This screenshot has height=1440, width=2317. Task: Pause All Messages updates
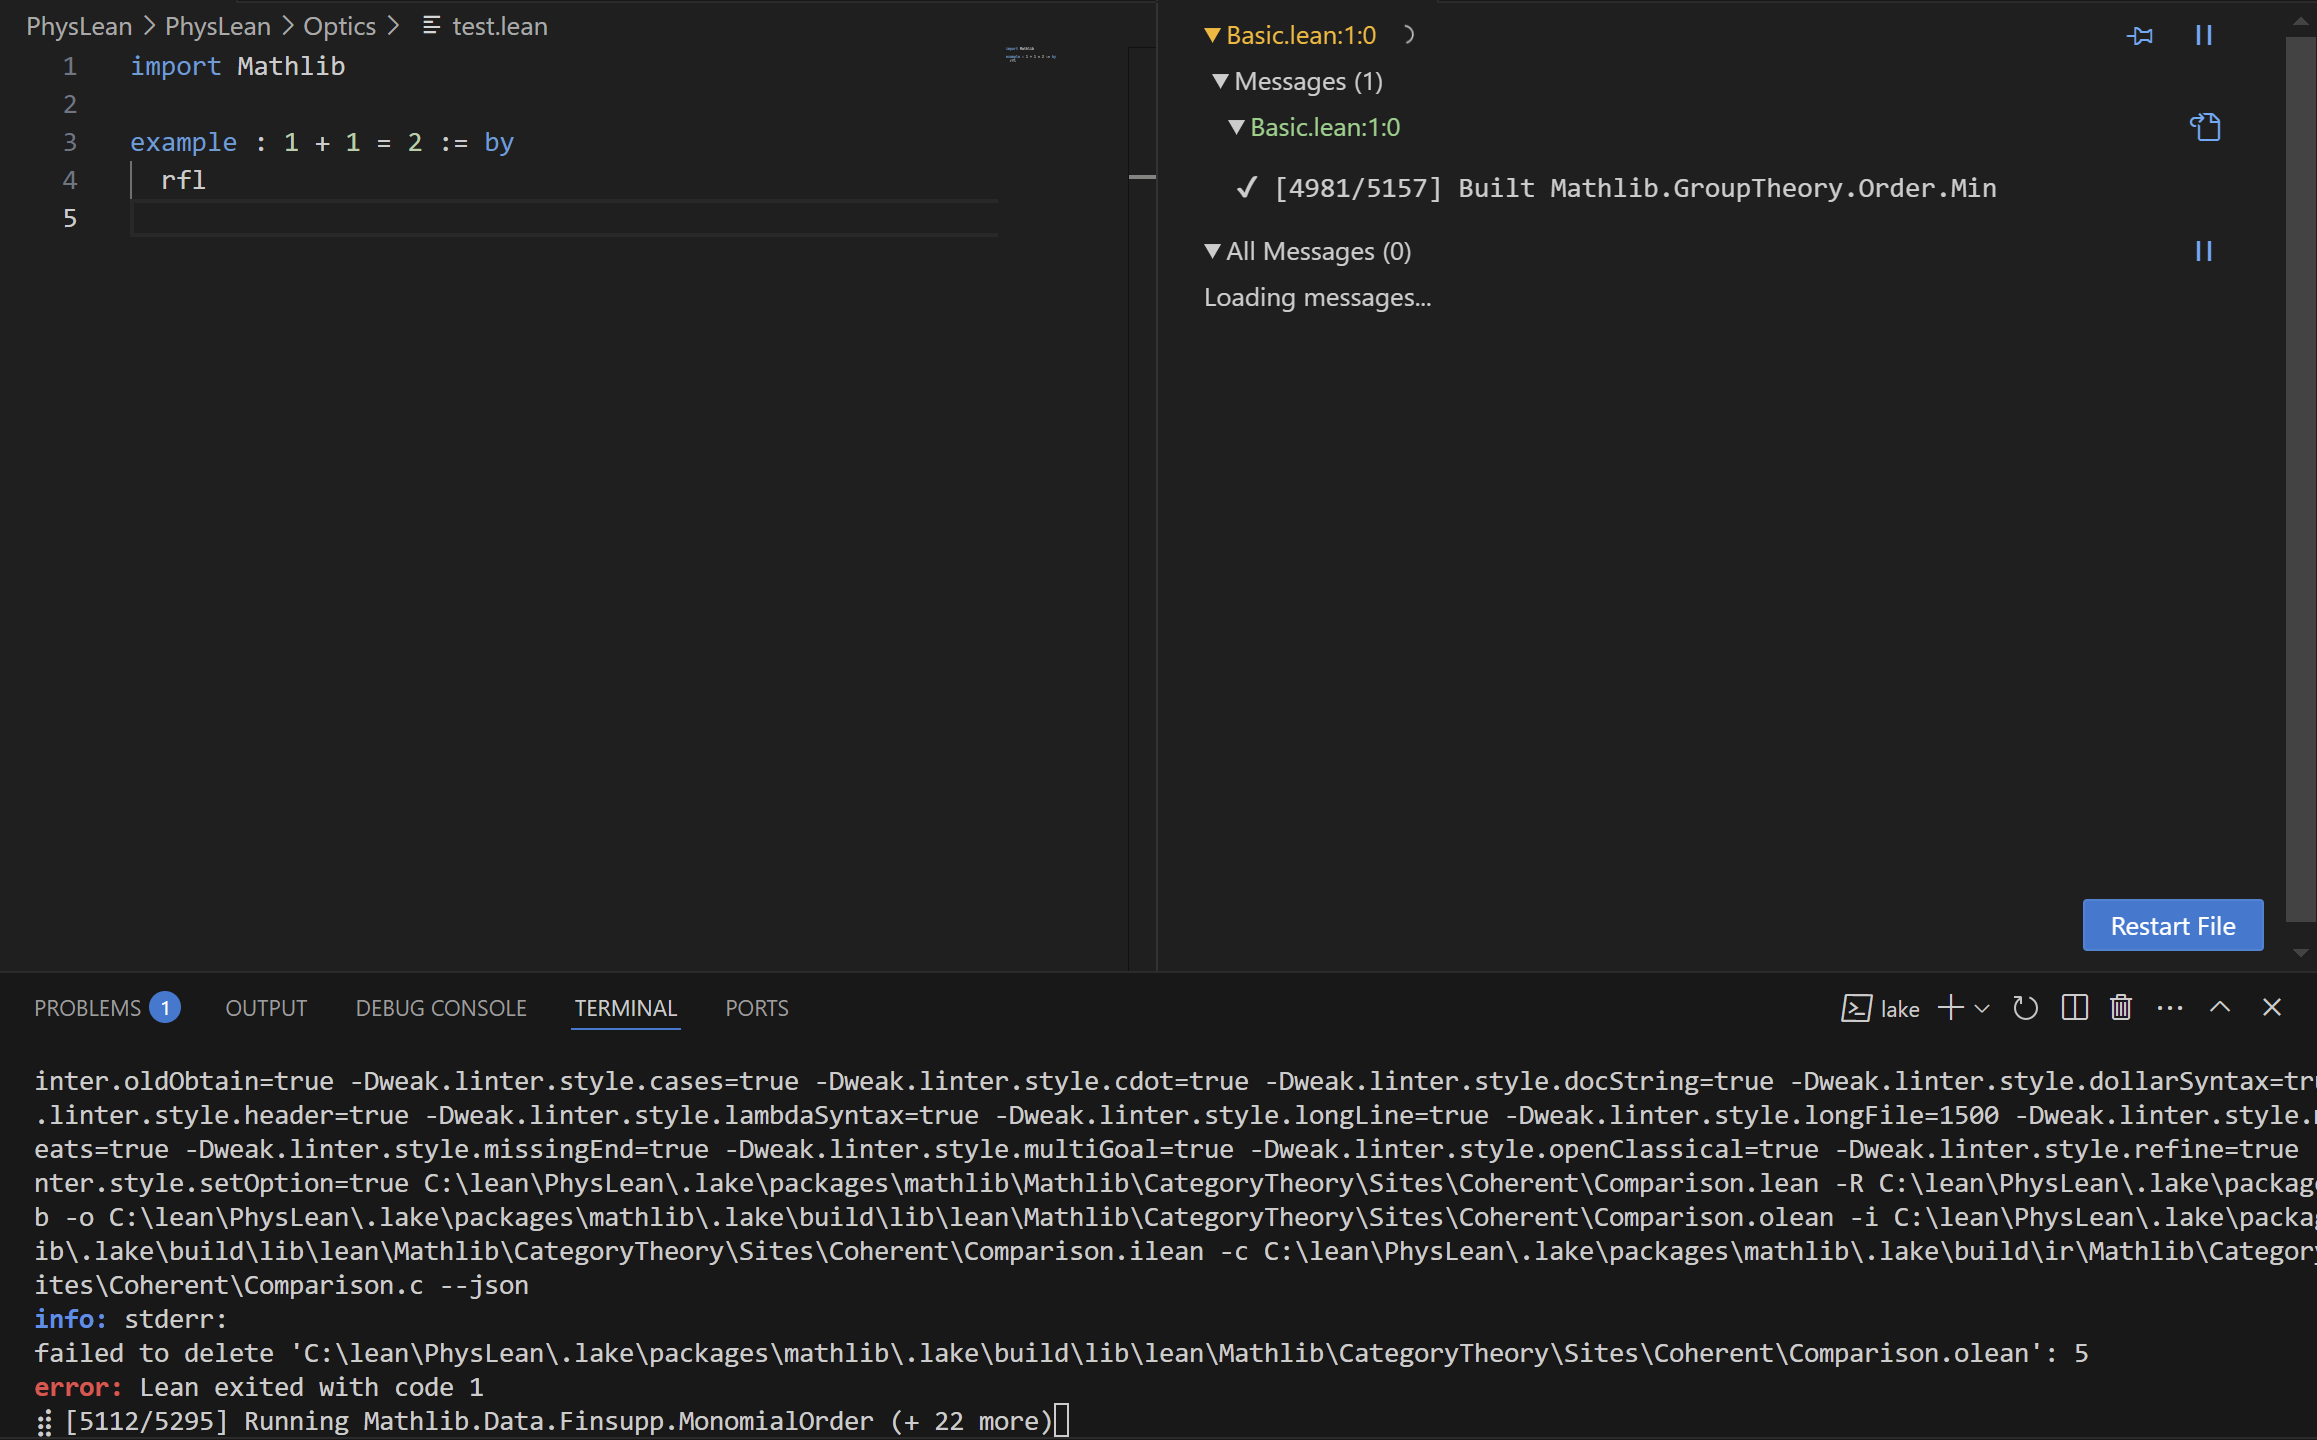click(x=2203, y=251)
